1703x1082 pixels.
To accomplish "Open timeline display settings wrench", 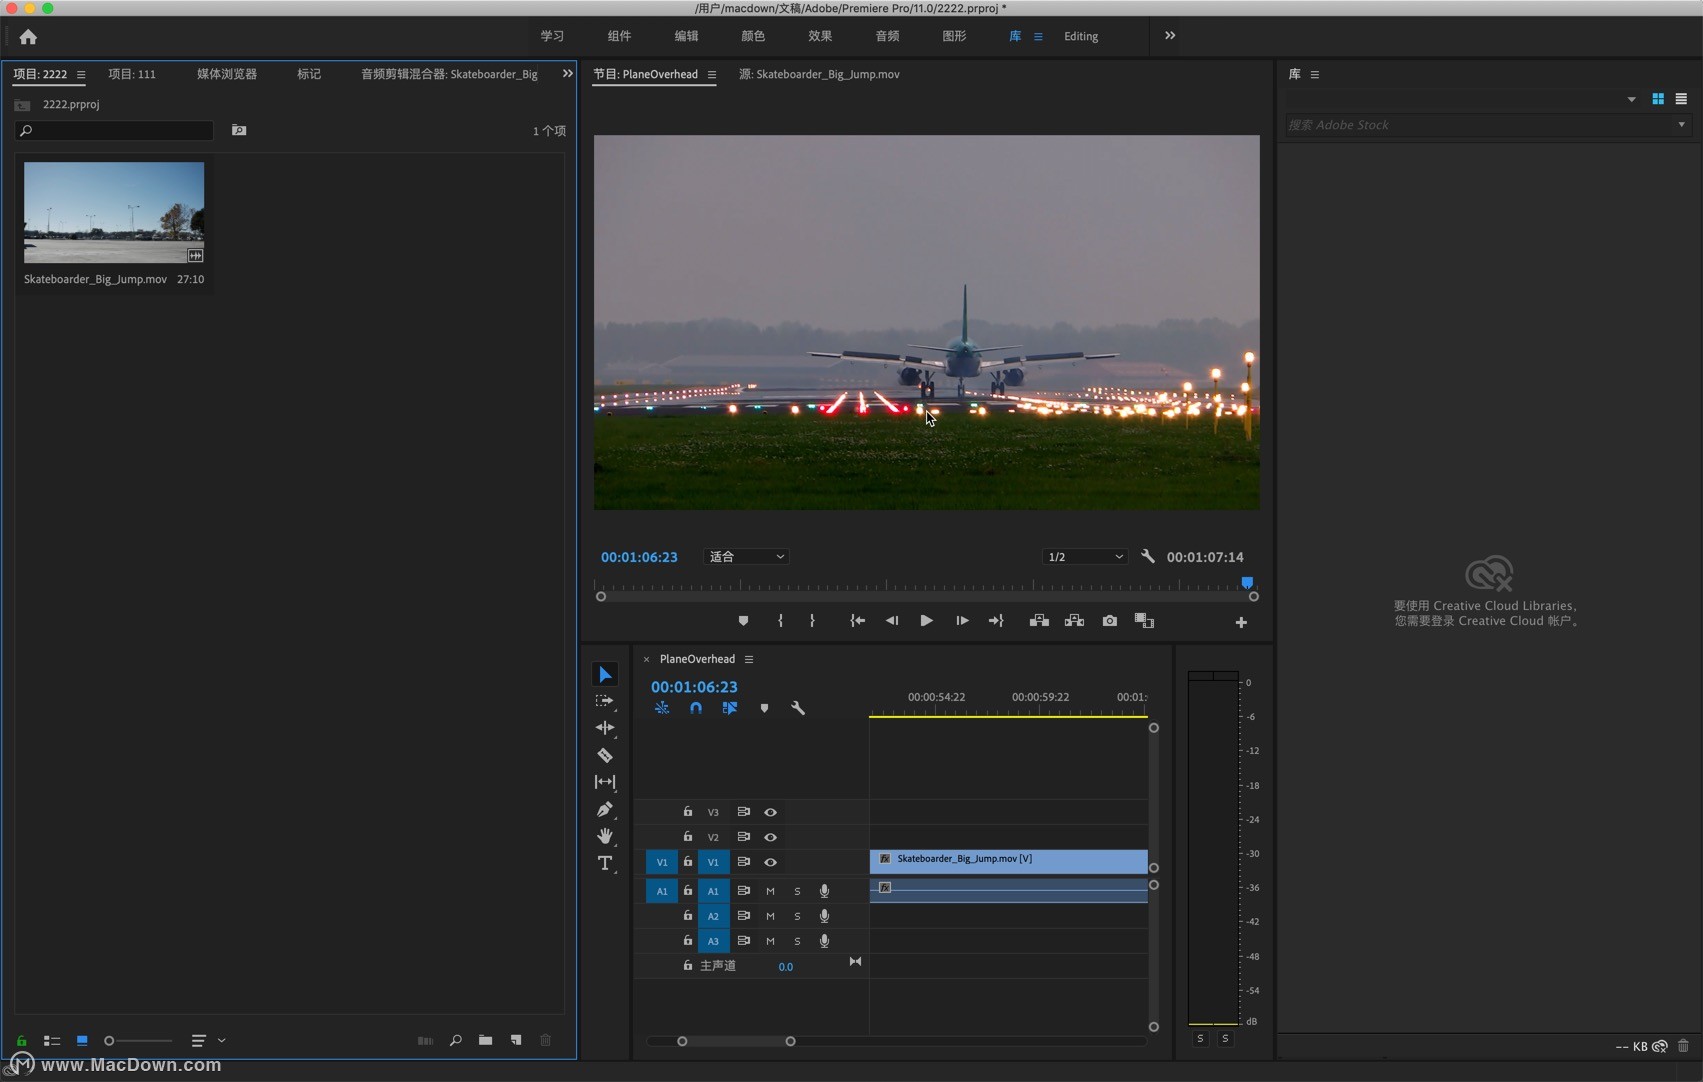I will pyautogui.click(x=798, y=708).
